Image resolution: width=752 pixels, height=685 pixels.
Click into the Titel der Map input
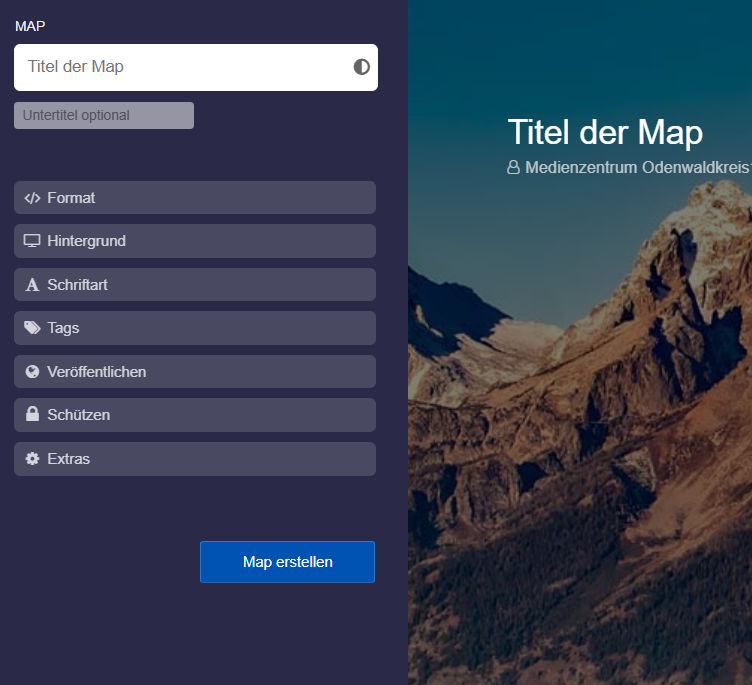point(180,67)
